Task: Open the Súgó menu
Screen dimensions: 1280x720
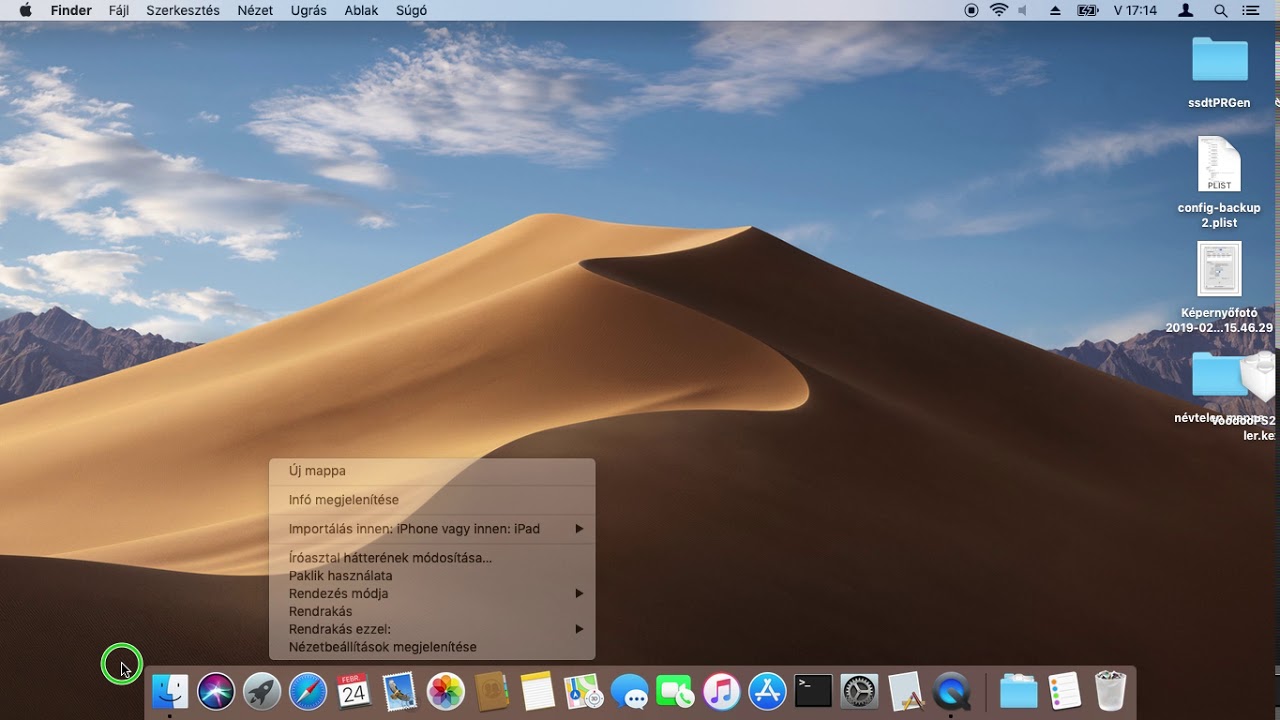Action: click(x=411, y=10)
